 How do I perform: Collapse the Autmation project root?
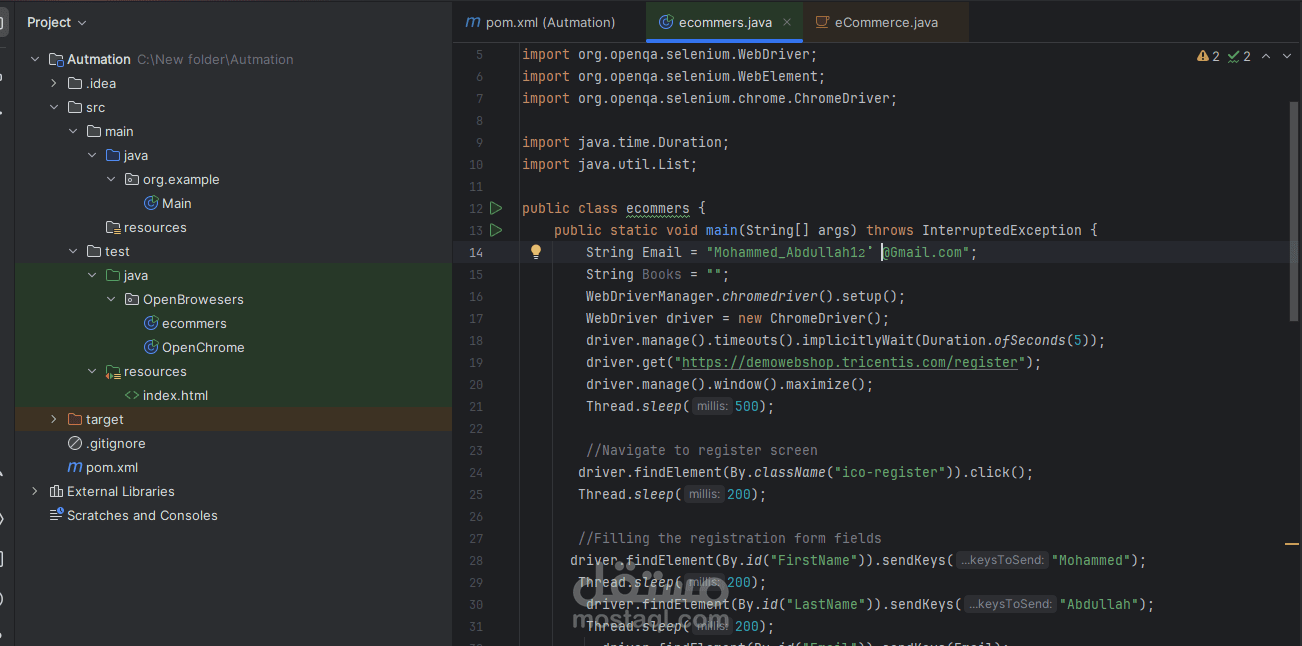(34, 59)
